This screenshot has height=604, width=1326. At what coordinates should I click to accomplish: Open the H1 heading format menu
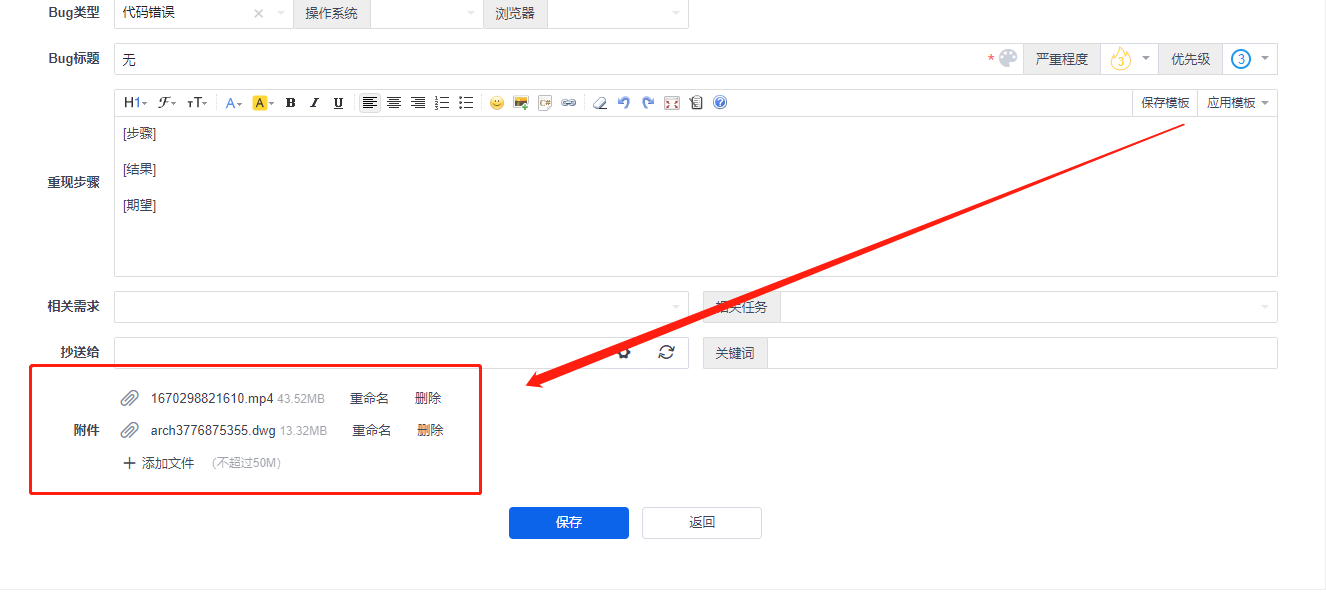click(135, 103)
